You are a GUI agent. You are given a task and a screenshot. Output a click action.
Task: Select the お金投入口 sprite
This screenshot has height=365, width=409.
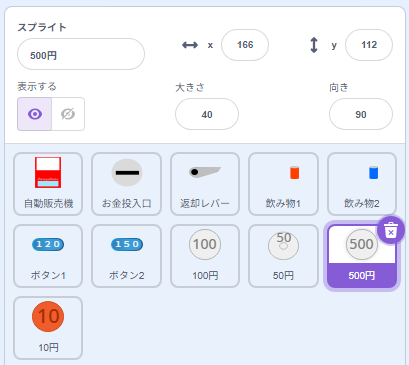coord(127,184)
